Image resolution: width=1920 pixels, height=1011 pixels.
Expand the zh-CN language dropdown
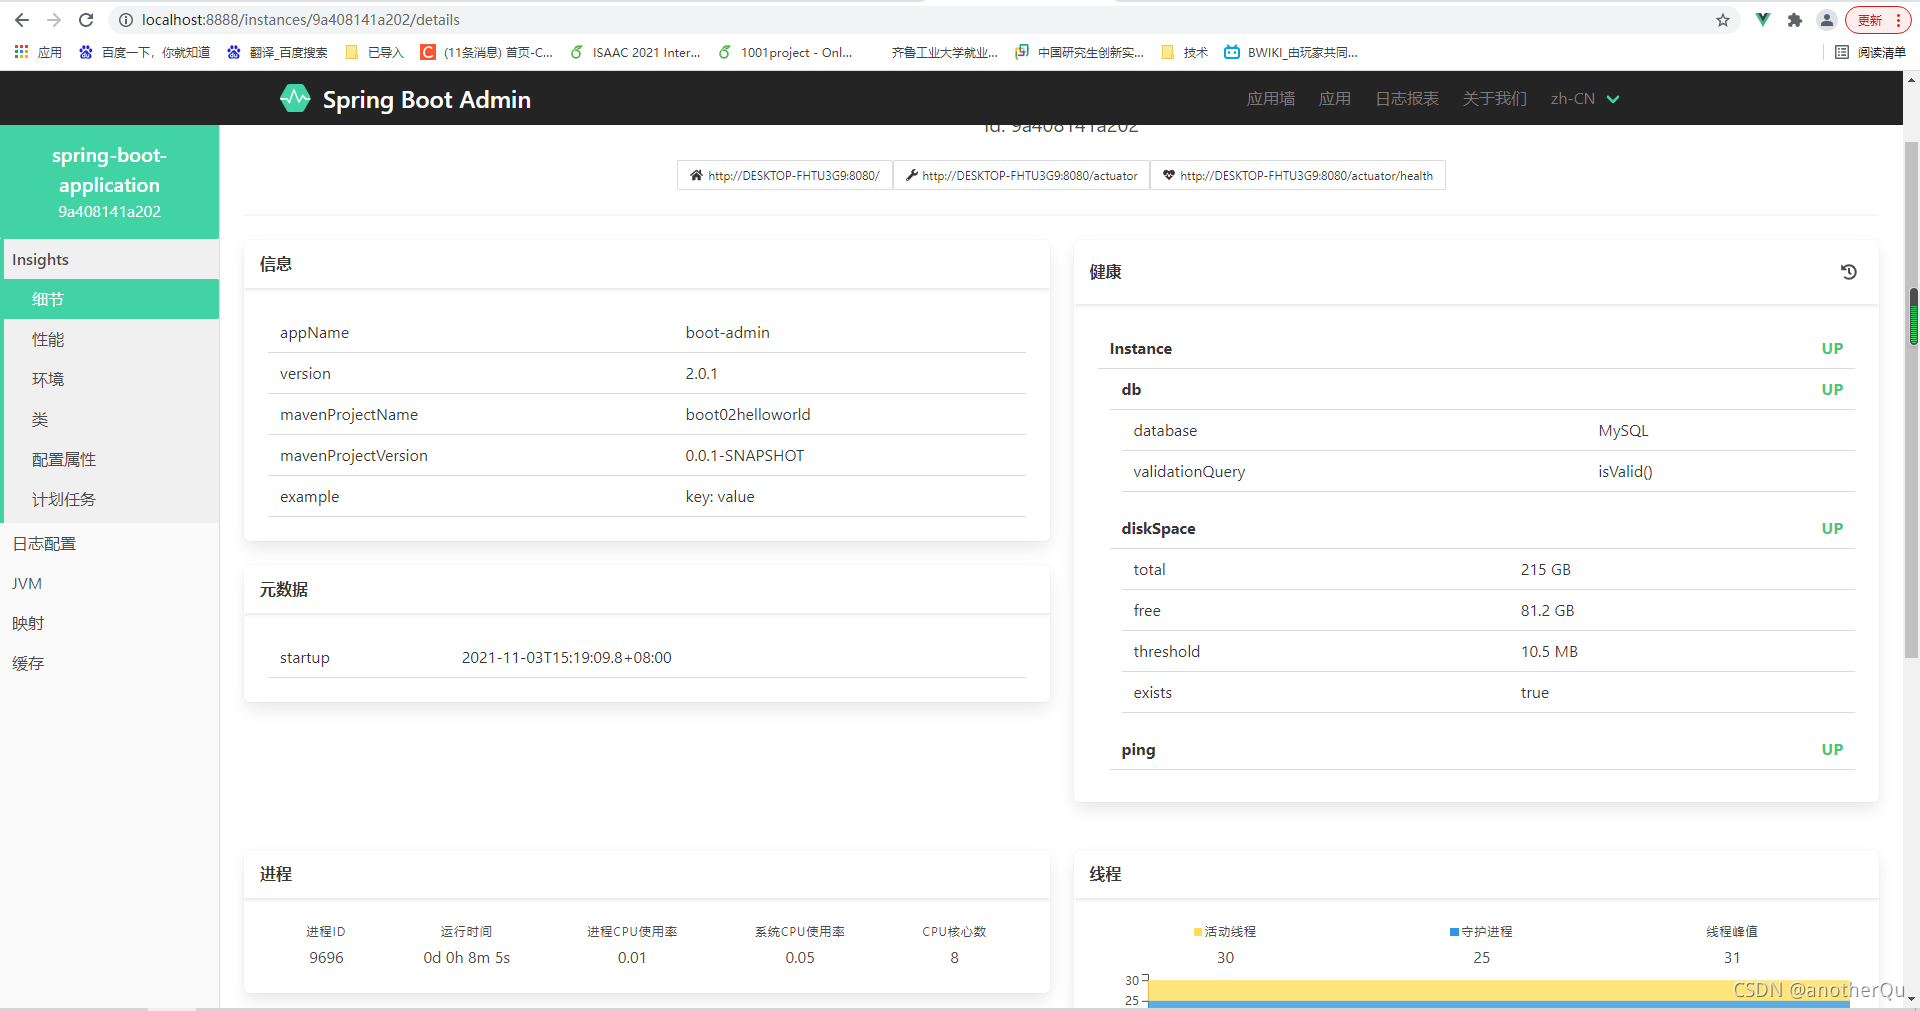click(x=1585, y=98)
